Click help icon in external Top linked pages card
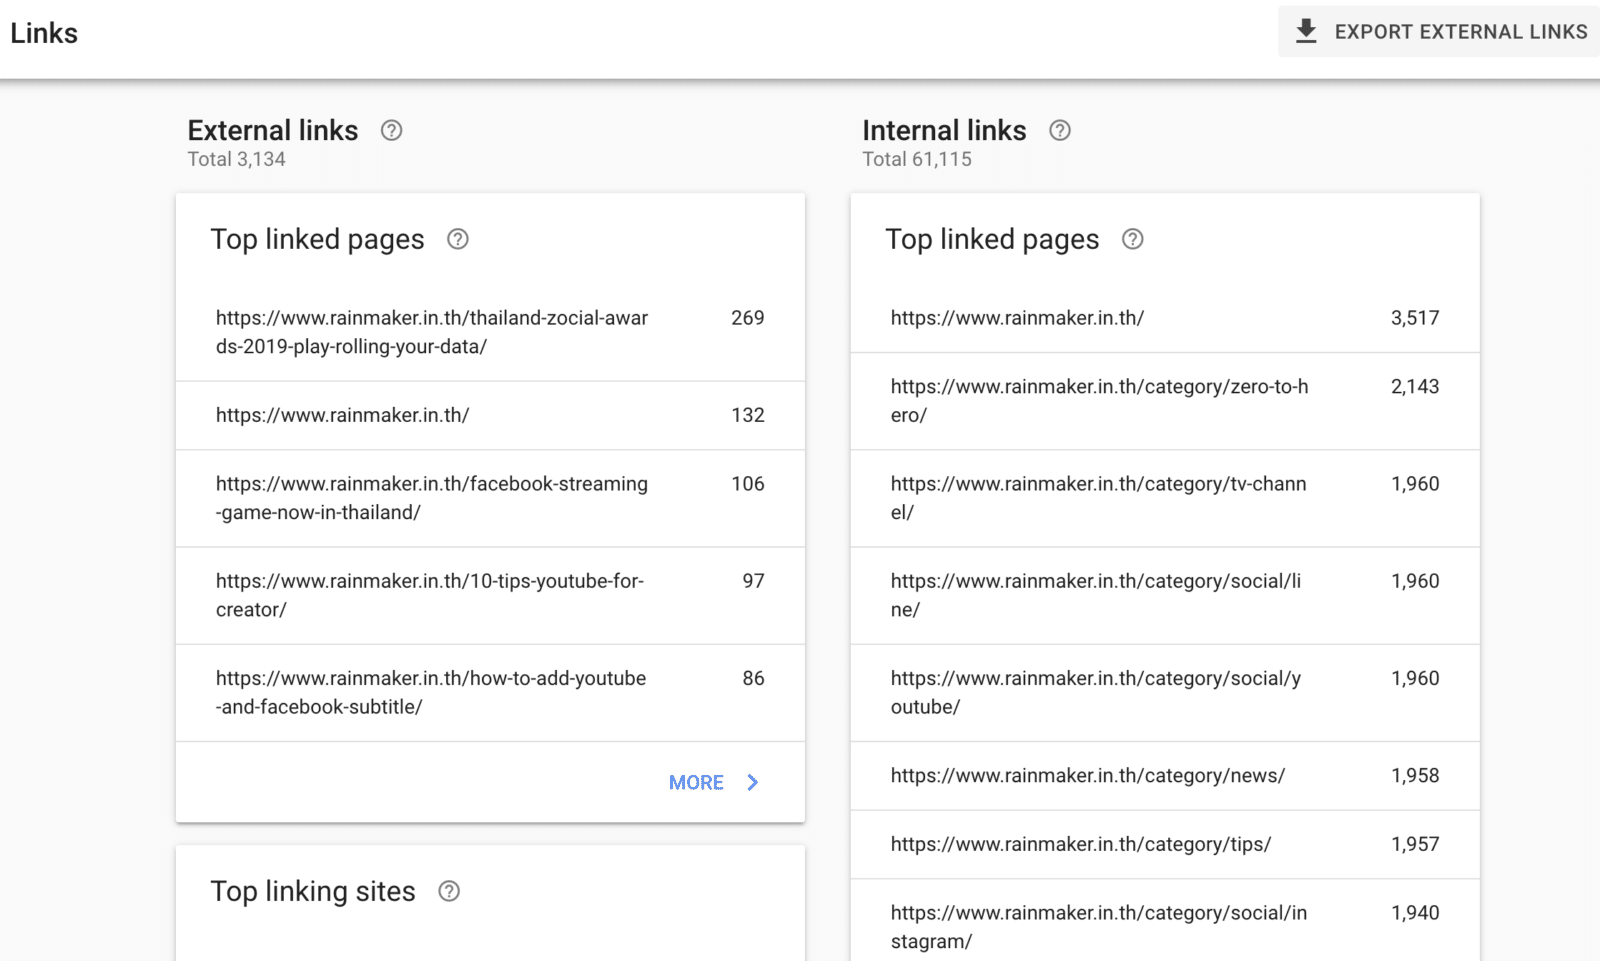The width and height of the screenshot is (1600, 961). pyautogui.click(x=457, y=239)
